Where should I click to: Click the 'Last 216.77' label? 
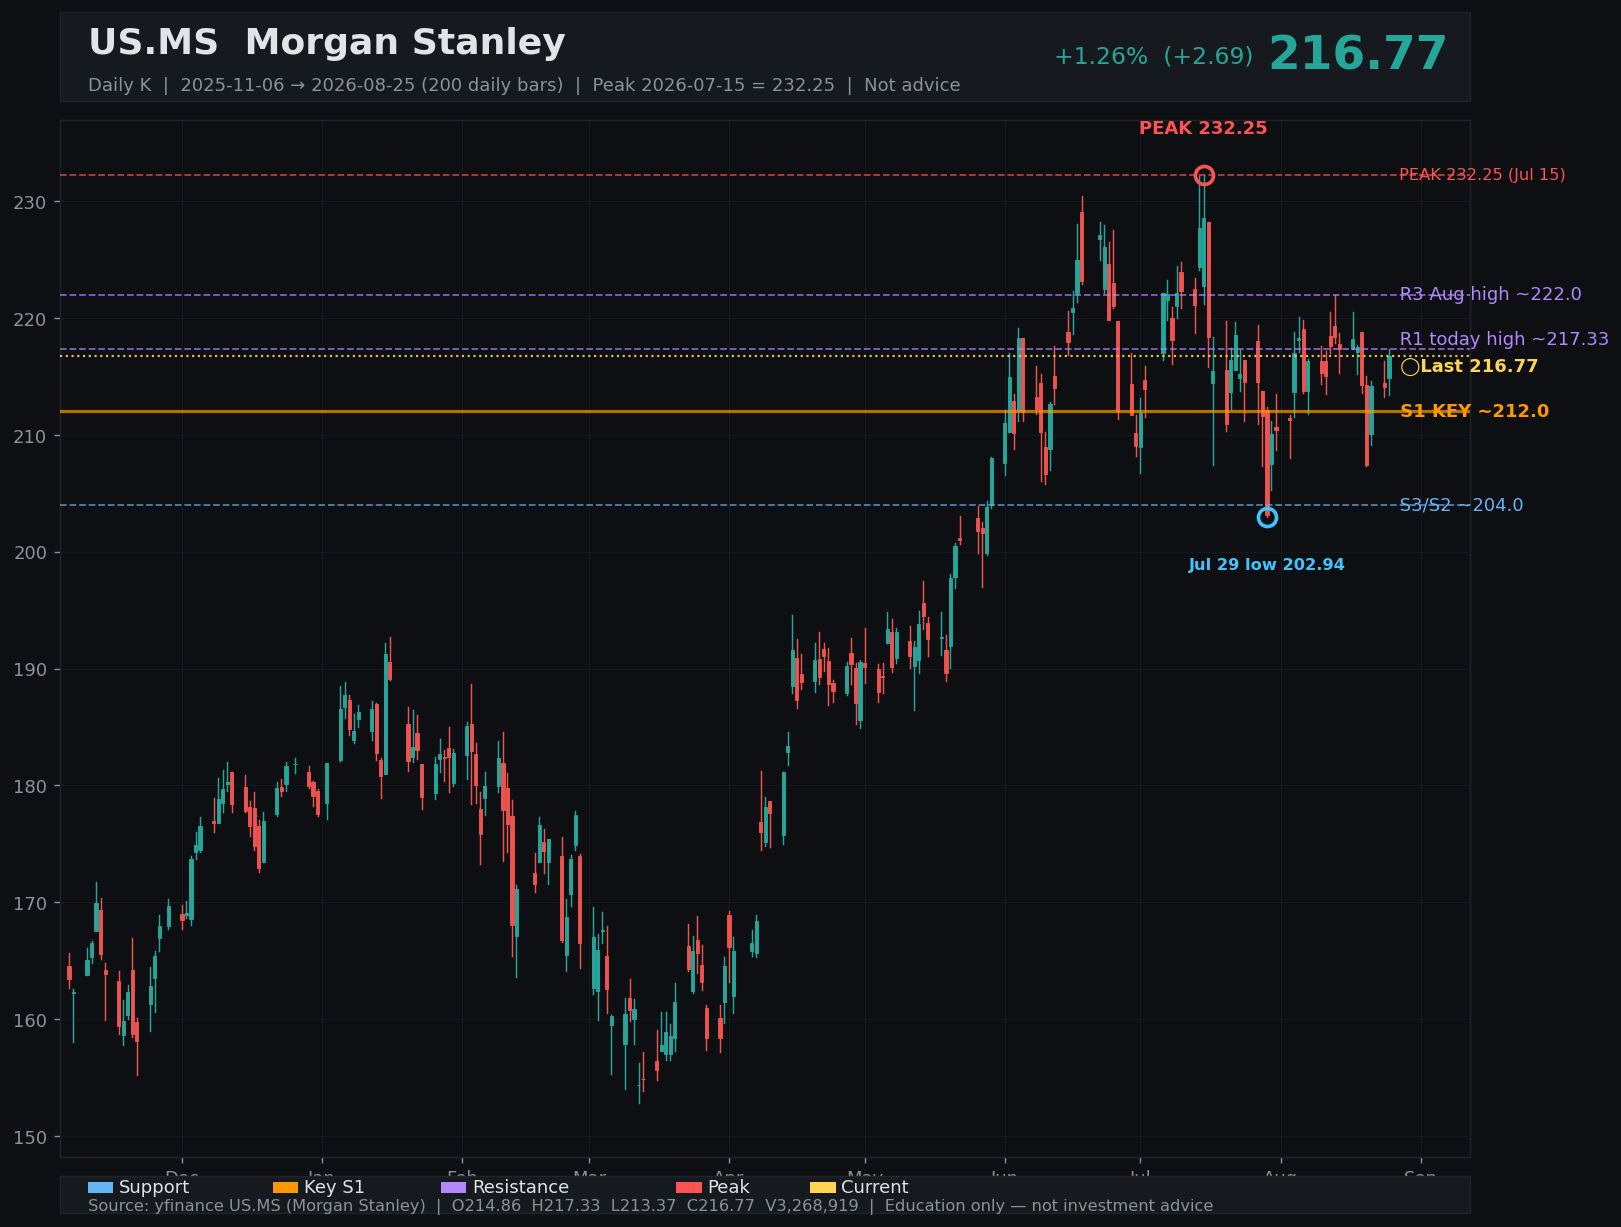tap(1479, 366)
